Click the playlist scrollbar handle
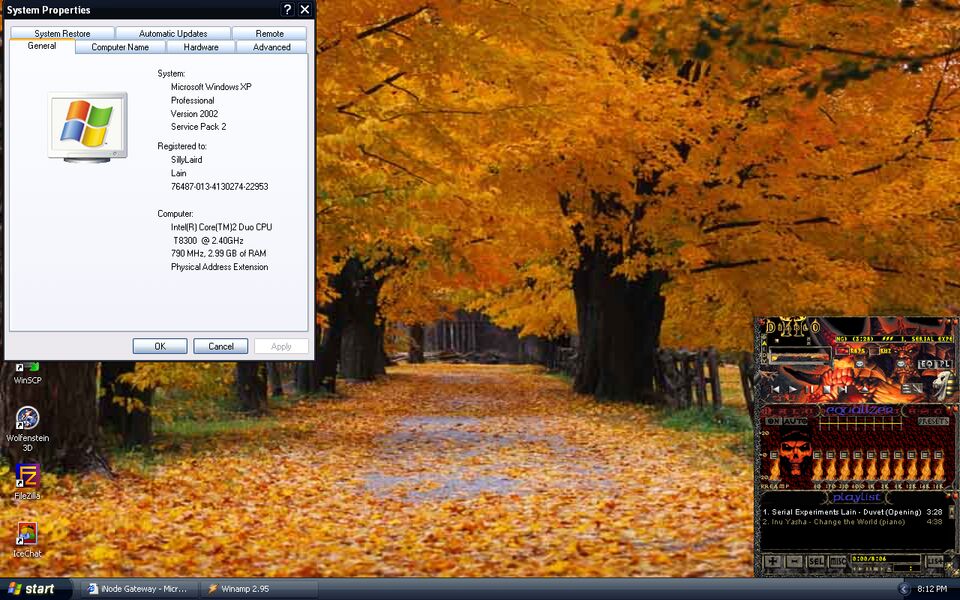Image resolution: width=960 pixels, height=600 pixels. (x=951, y=512)
